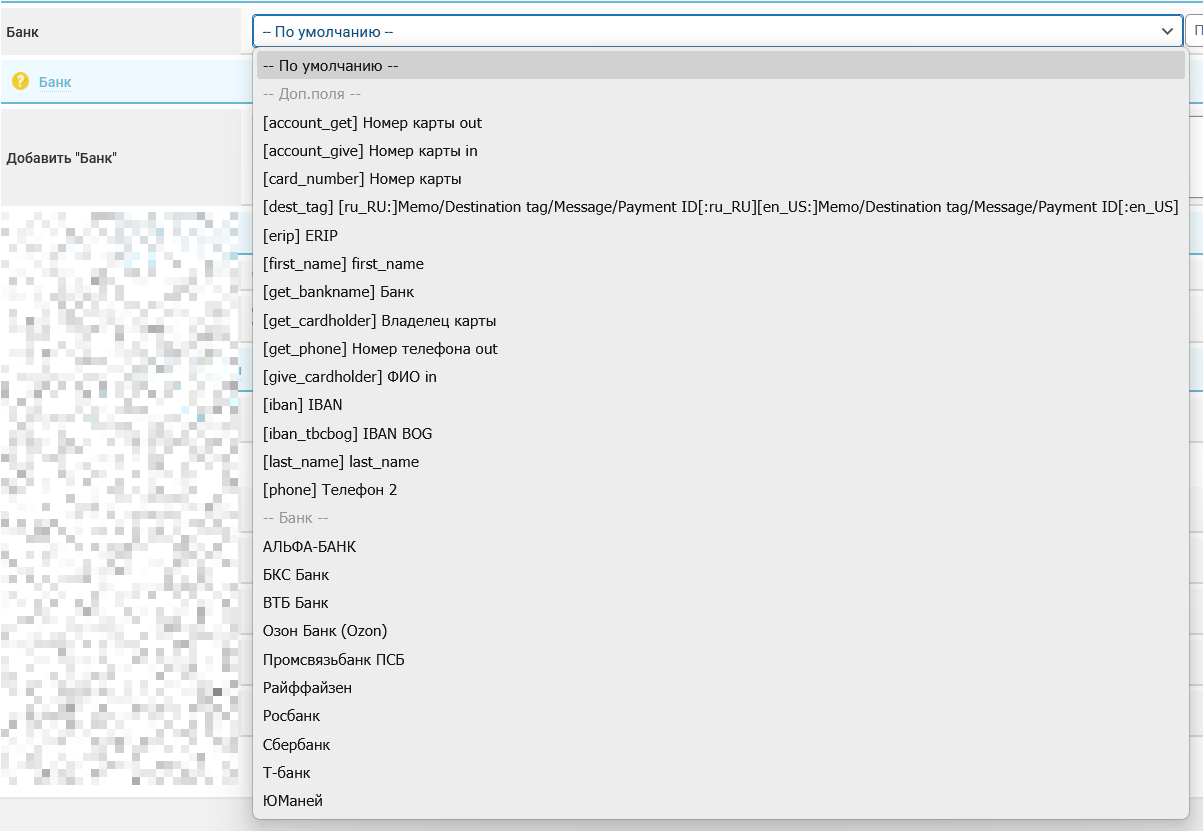Viewport: 1203px width, 831px height.
Task: Select '[iban_tbcbog] IBAN BOG' option
Action: point(347,433)
